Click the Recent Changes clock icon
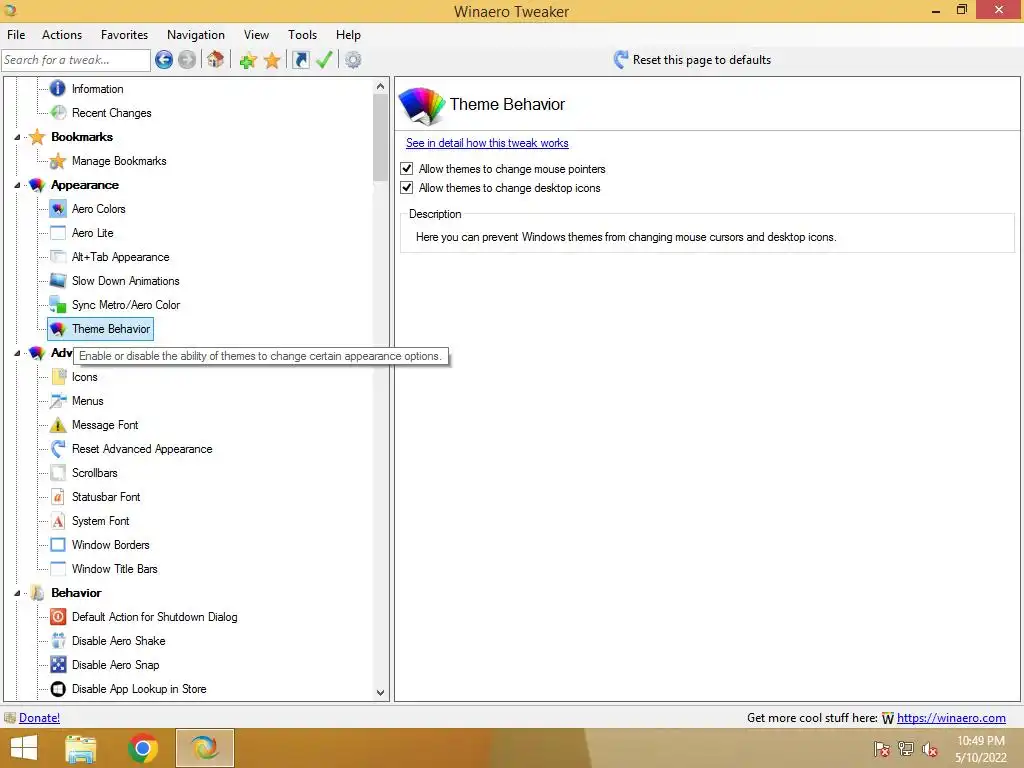The image size is (1024, 768). pyautogui.click(x=58, y=112)
